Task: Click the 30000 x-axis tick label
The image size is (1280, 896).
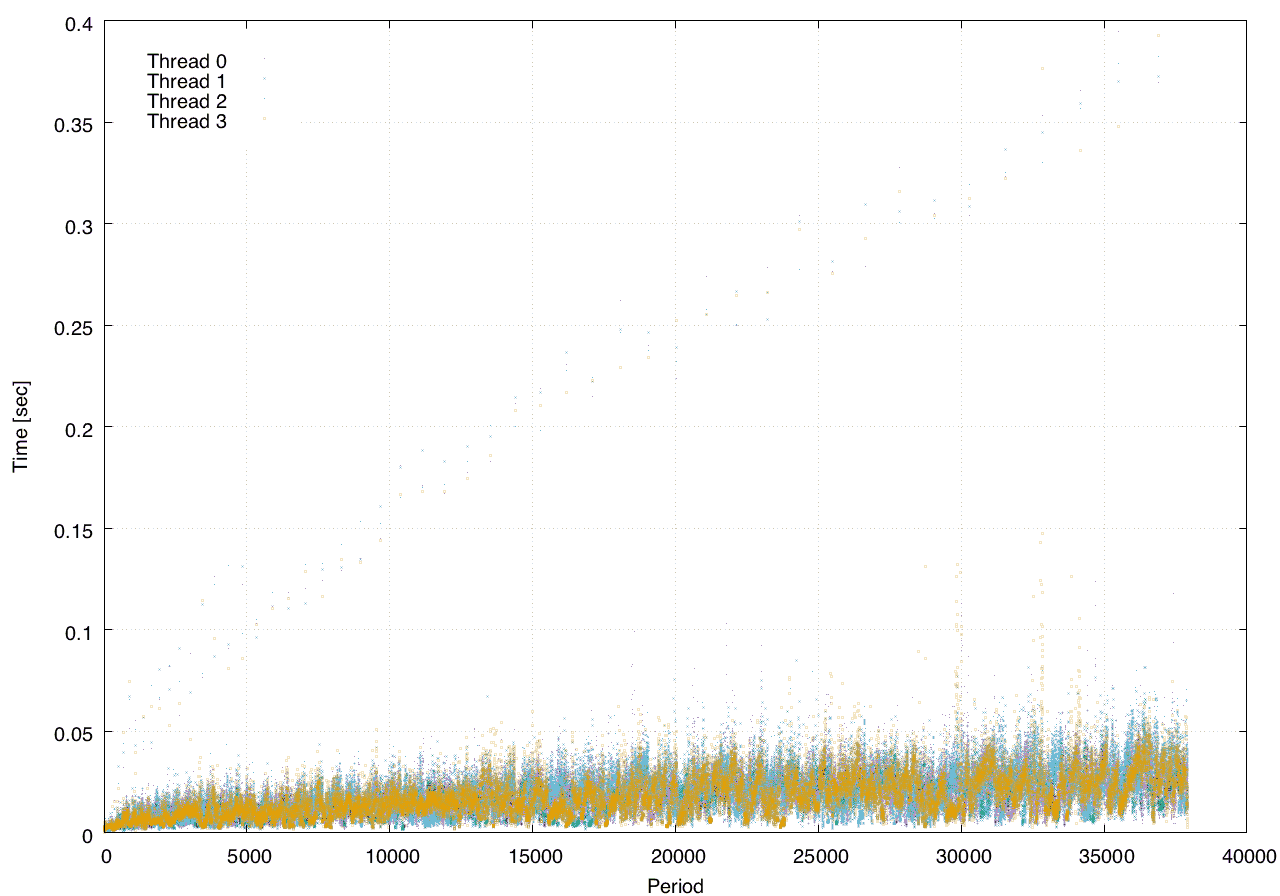Action: pyautogui.click(x=961, y=856)
